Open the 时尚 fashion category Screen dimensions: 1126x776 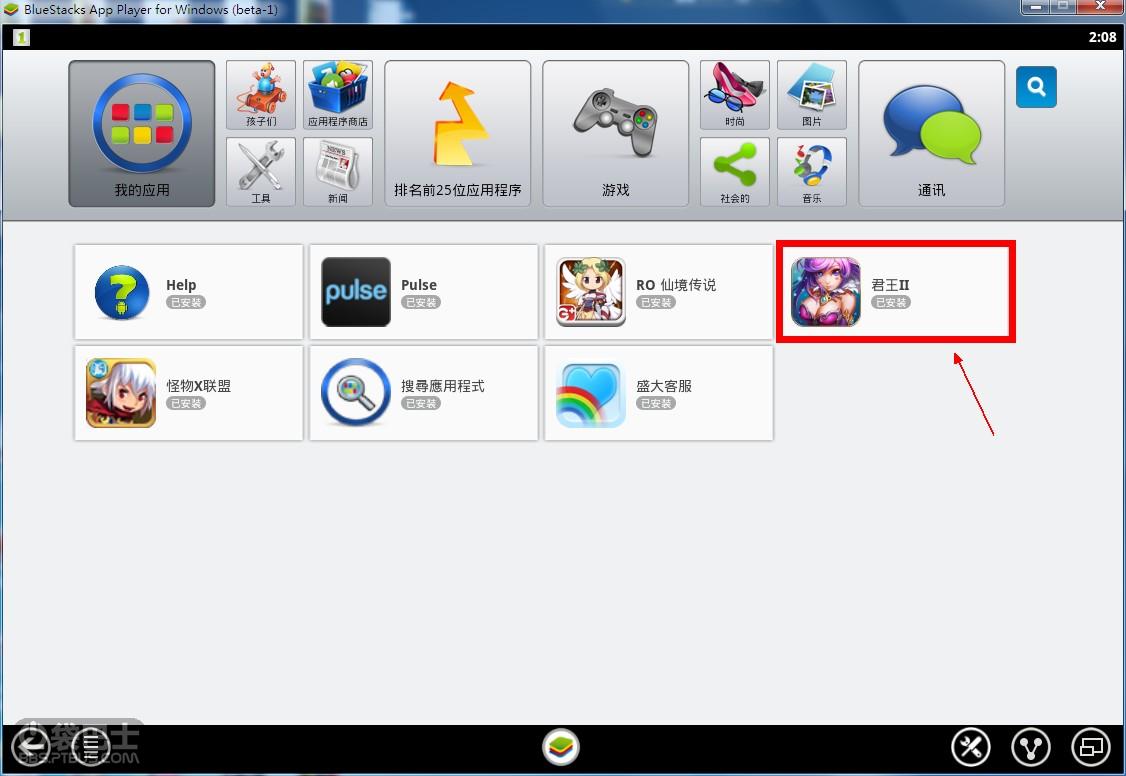735,95
